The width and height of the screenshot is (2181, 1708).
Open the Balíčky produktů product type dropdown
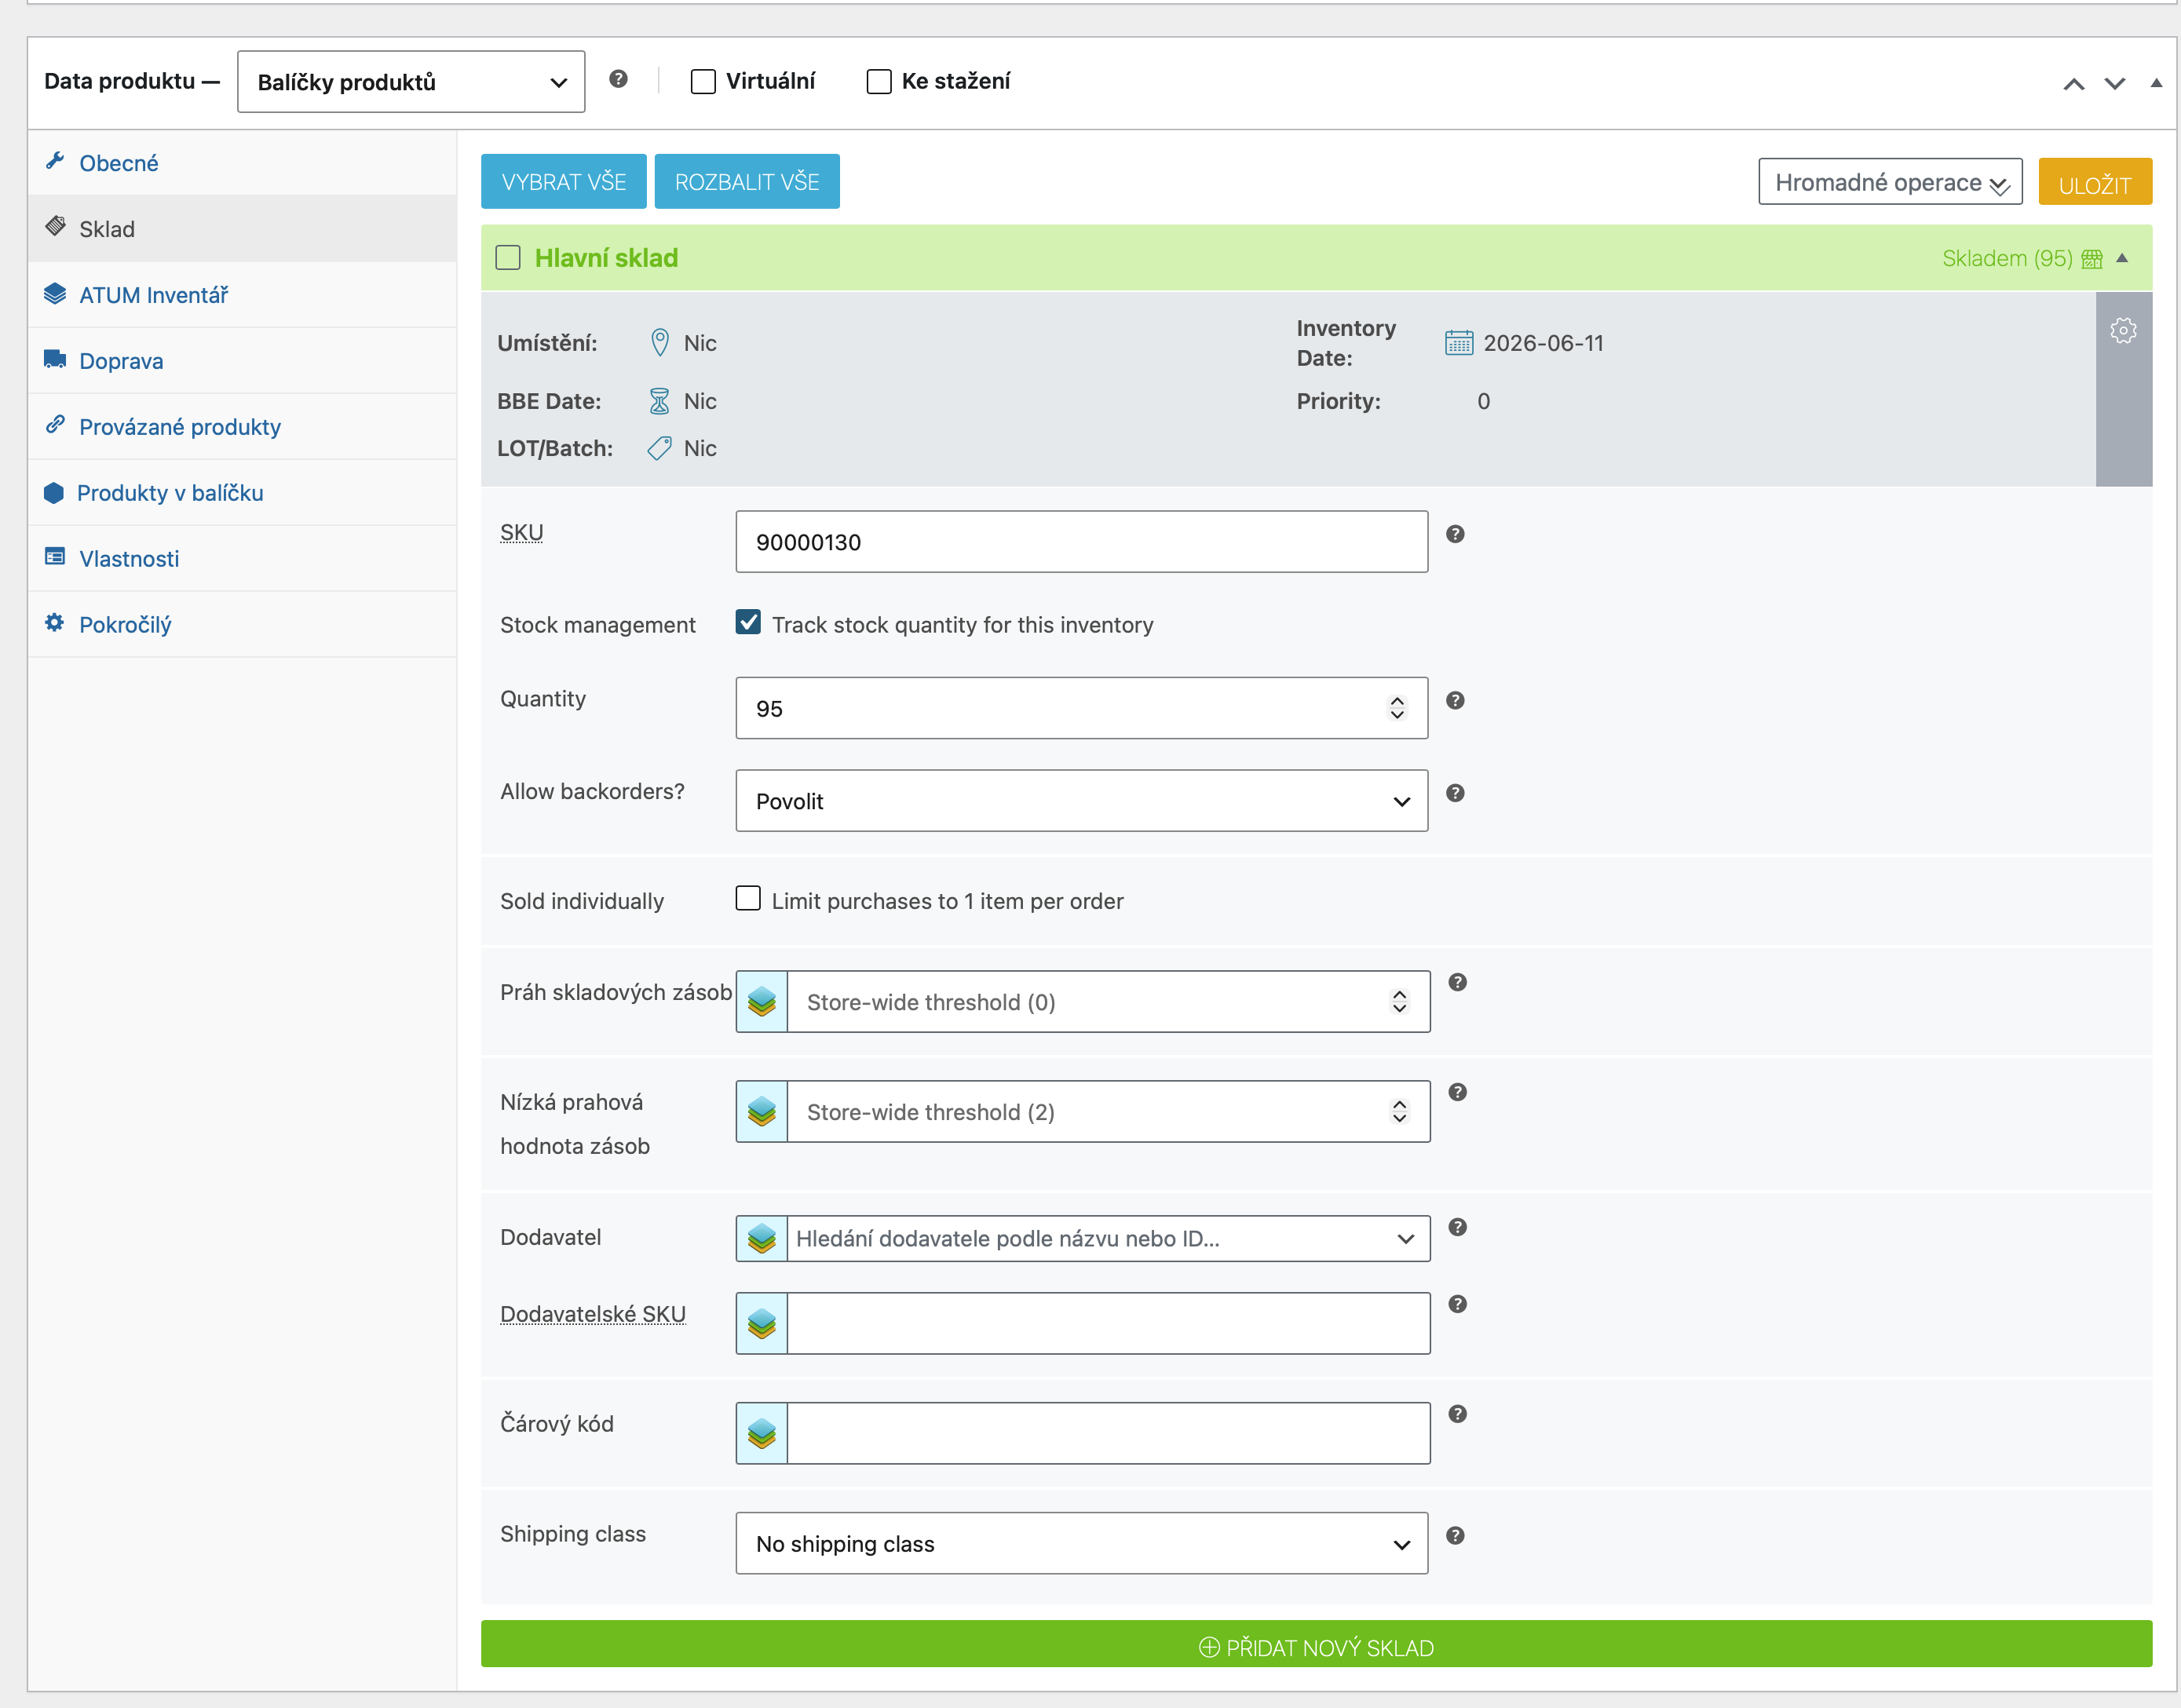411,82
